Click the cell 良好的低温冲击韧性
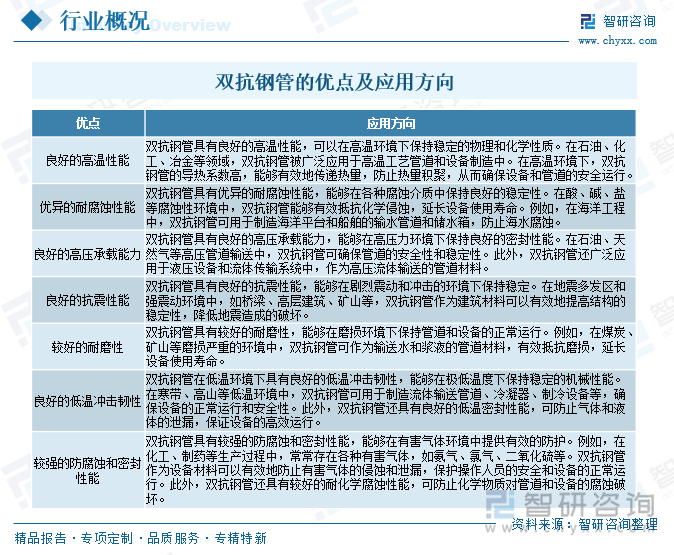The width and height of the screenshot is (674, 555). pos(88,401)
